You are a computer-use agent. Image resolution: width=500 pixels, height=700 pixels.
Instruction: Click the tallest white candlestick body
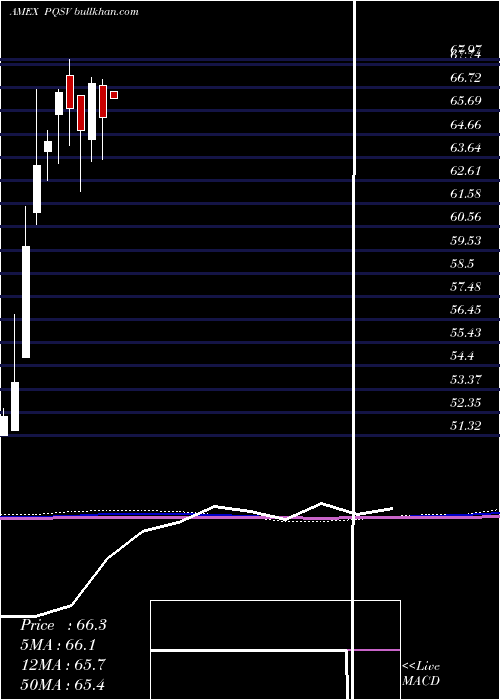(x=26, y=302)
